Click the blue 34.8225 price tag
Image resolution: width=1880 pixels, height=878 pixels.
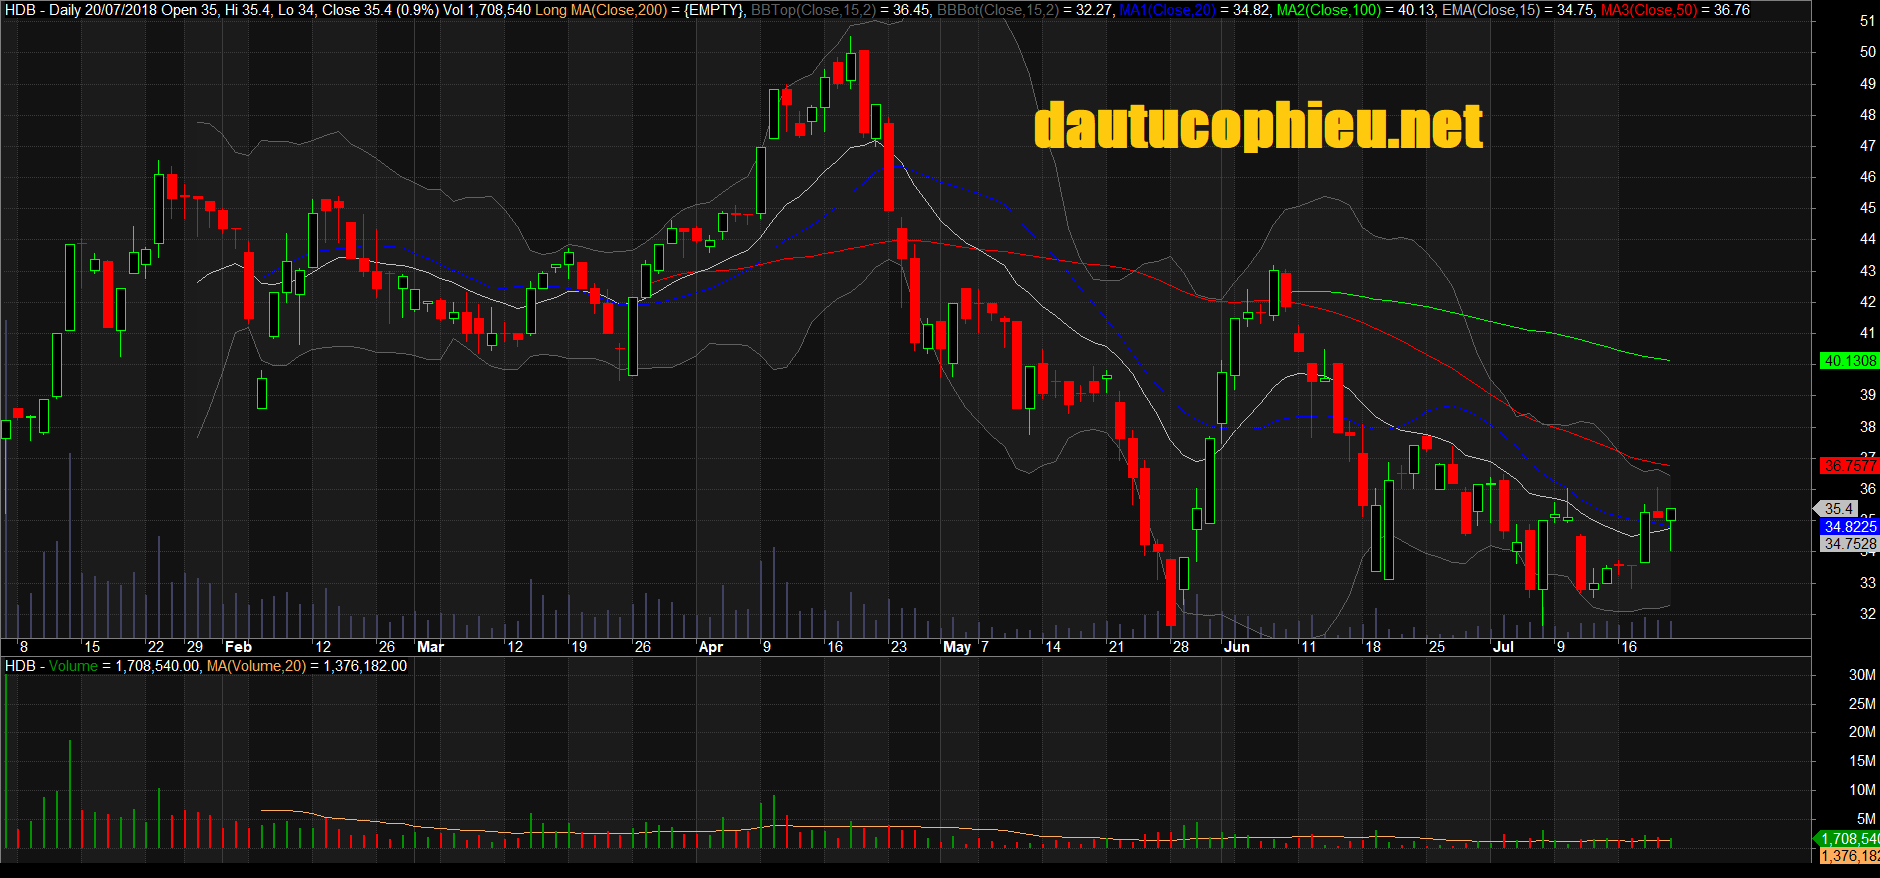pos(1849,527)
